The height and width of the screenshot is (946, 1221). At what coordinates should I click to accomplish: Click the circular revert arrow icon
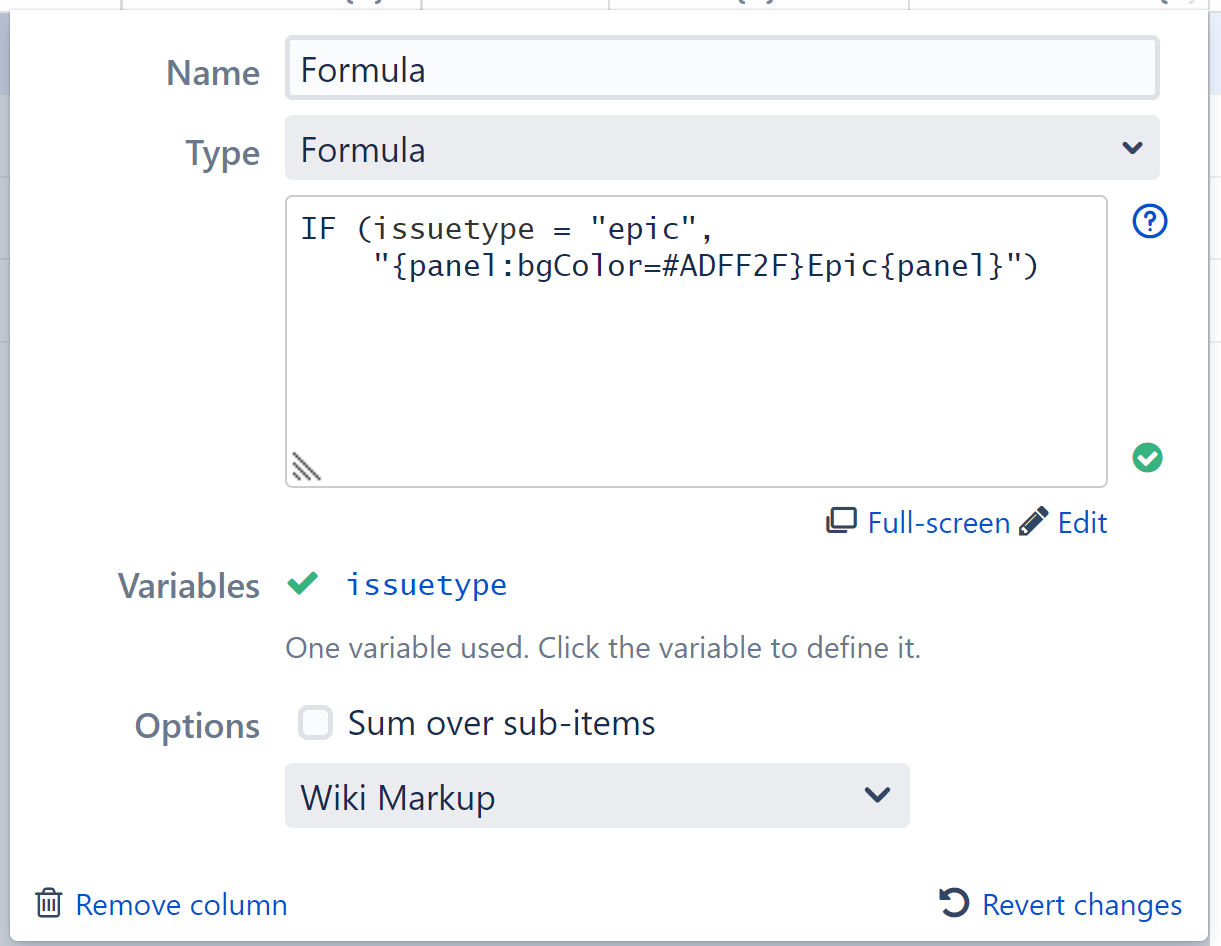[953, 903]
